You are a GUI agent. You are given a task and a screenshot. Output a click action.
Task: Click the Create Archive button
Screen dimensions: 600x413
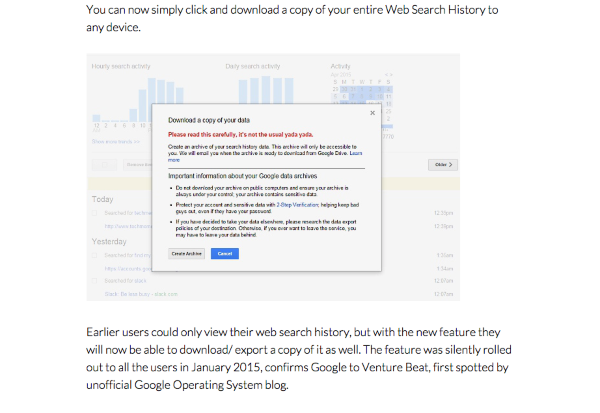[186, 254]
